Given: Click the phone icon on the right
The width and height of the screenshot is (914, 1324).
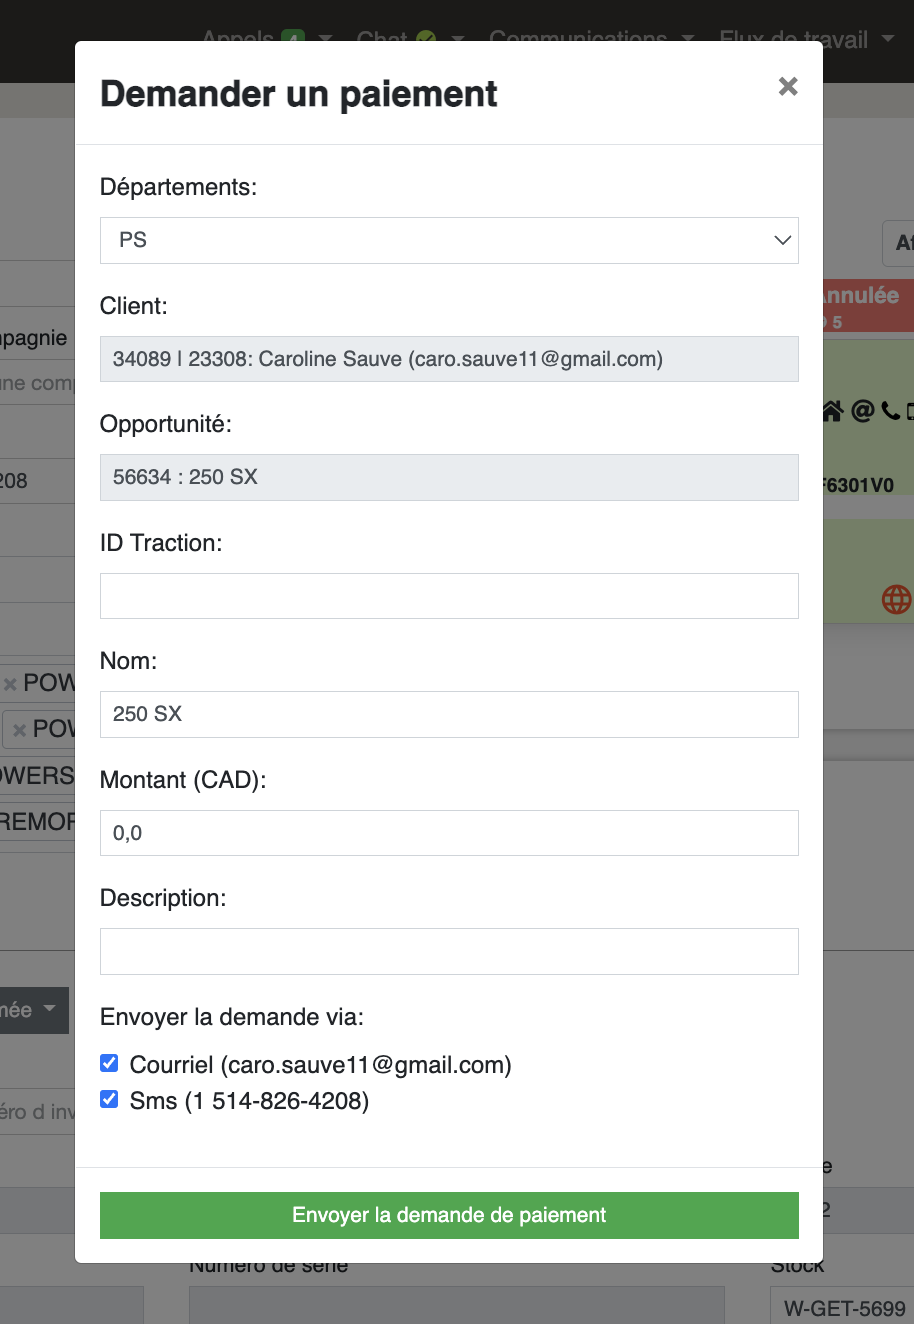Looking at the screenshot, I should tap(889, 411).
